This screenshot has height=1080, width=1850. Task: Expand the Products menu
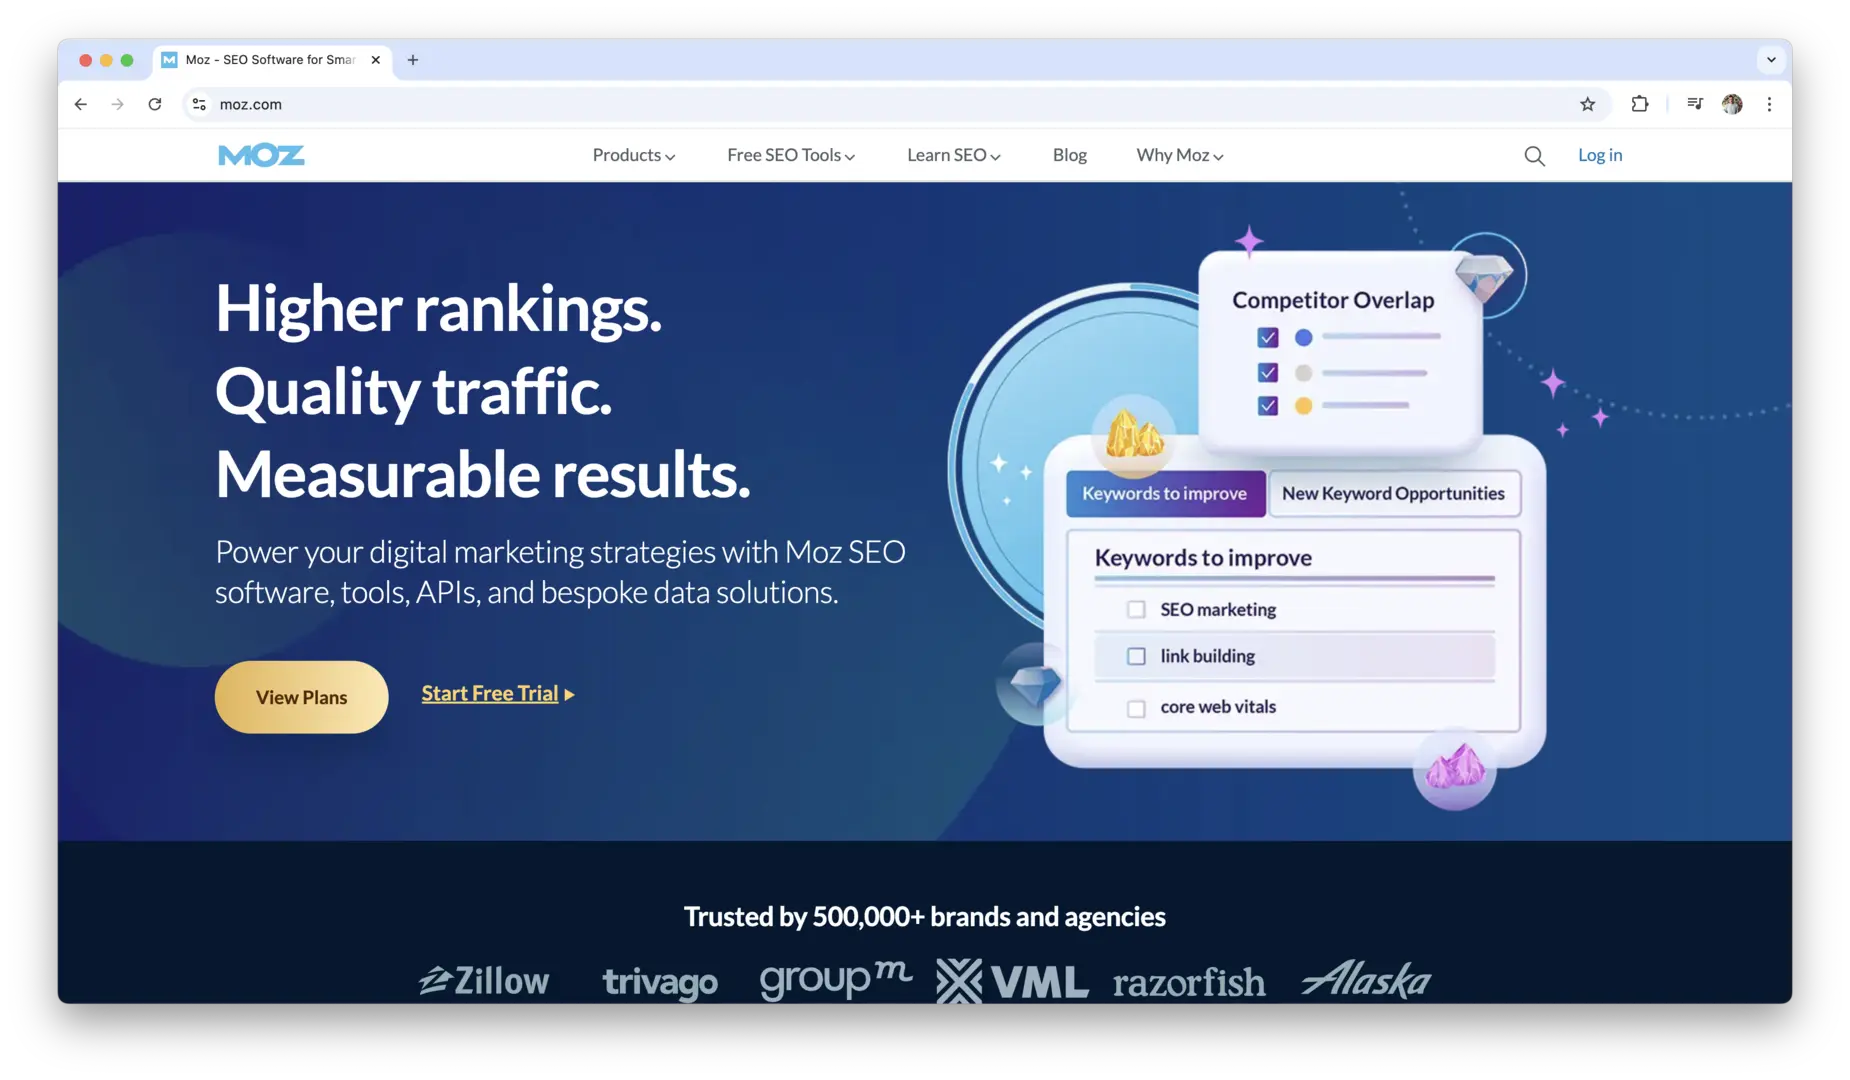(634, 155)
